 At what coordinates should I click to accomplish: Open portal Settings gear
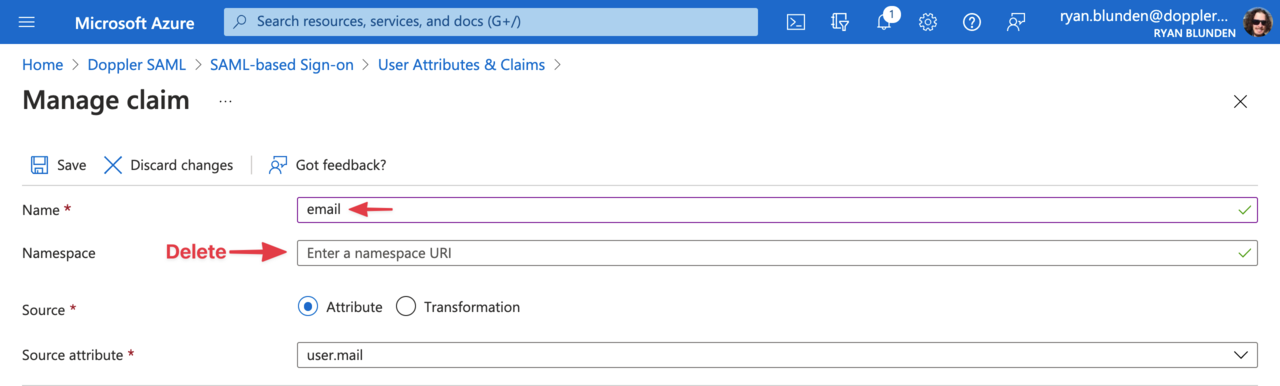928,22
